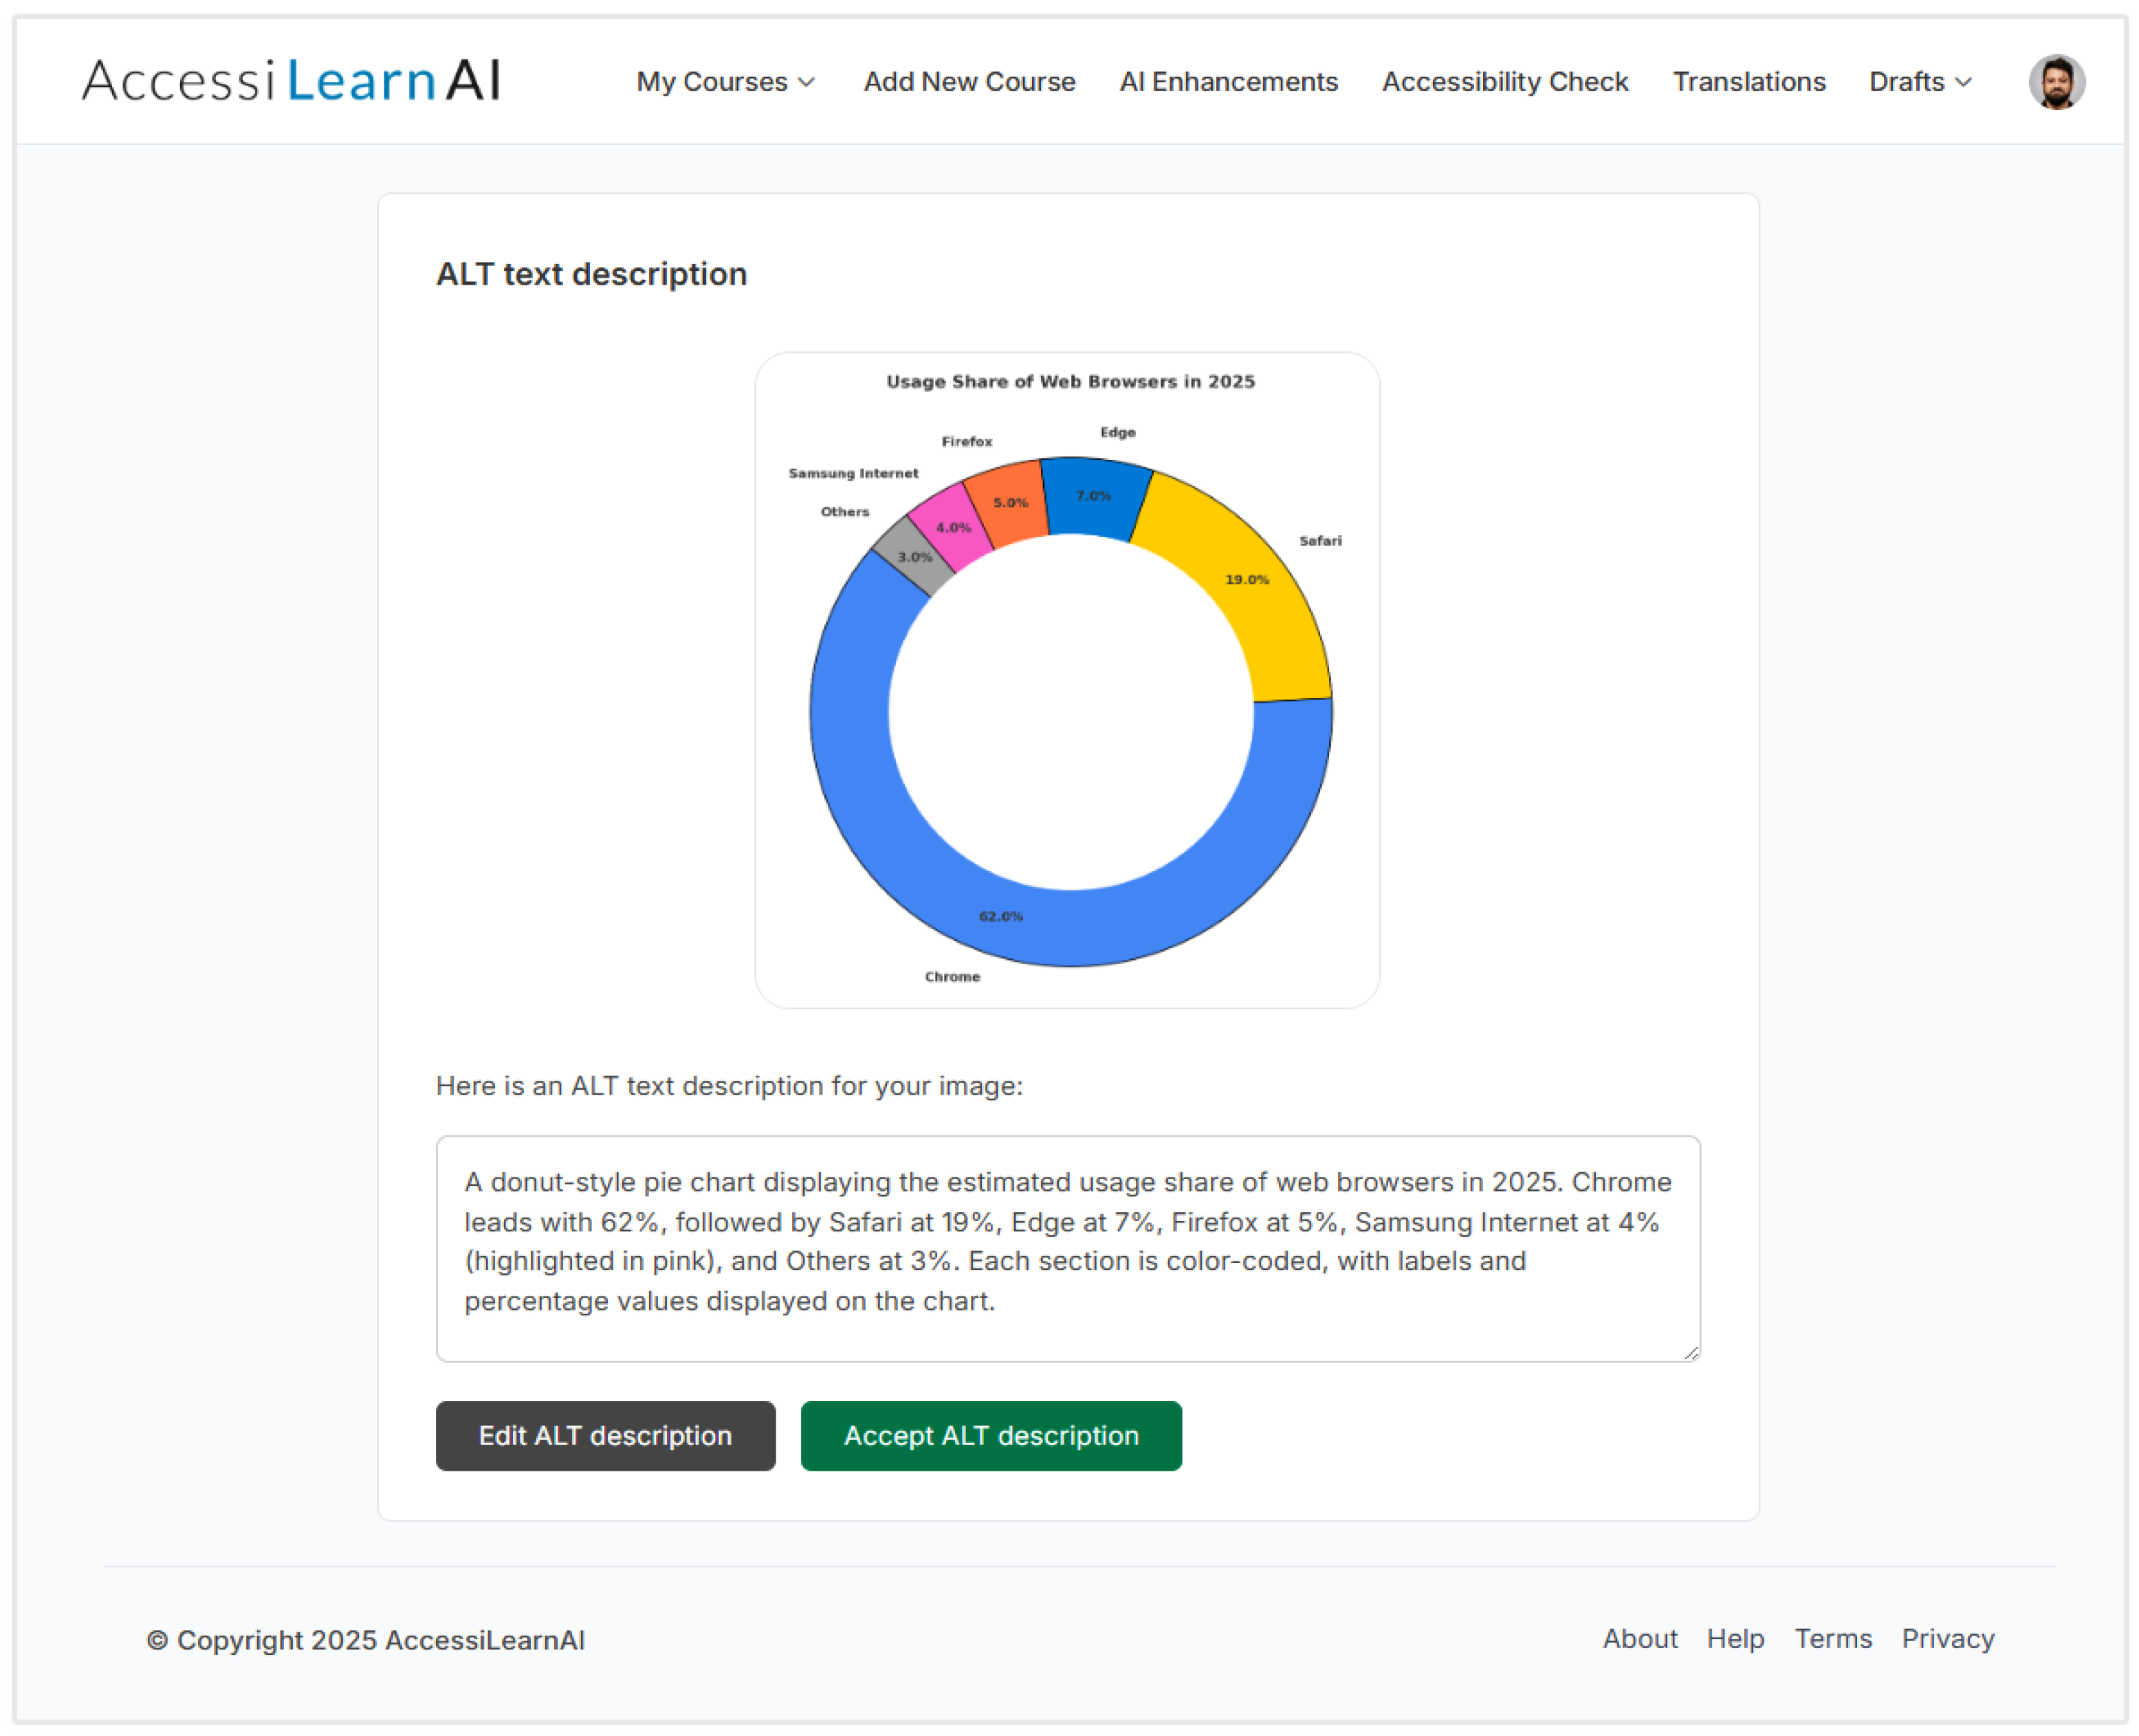
Task: Expand the Drafts dropdown menu
Action: [1919, 82]
